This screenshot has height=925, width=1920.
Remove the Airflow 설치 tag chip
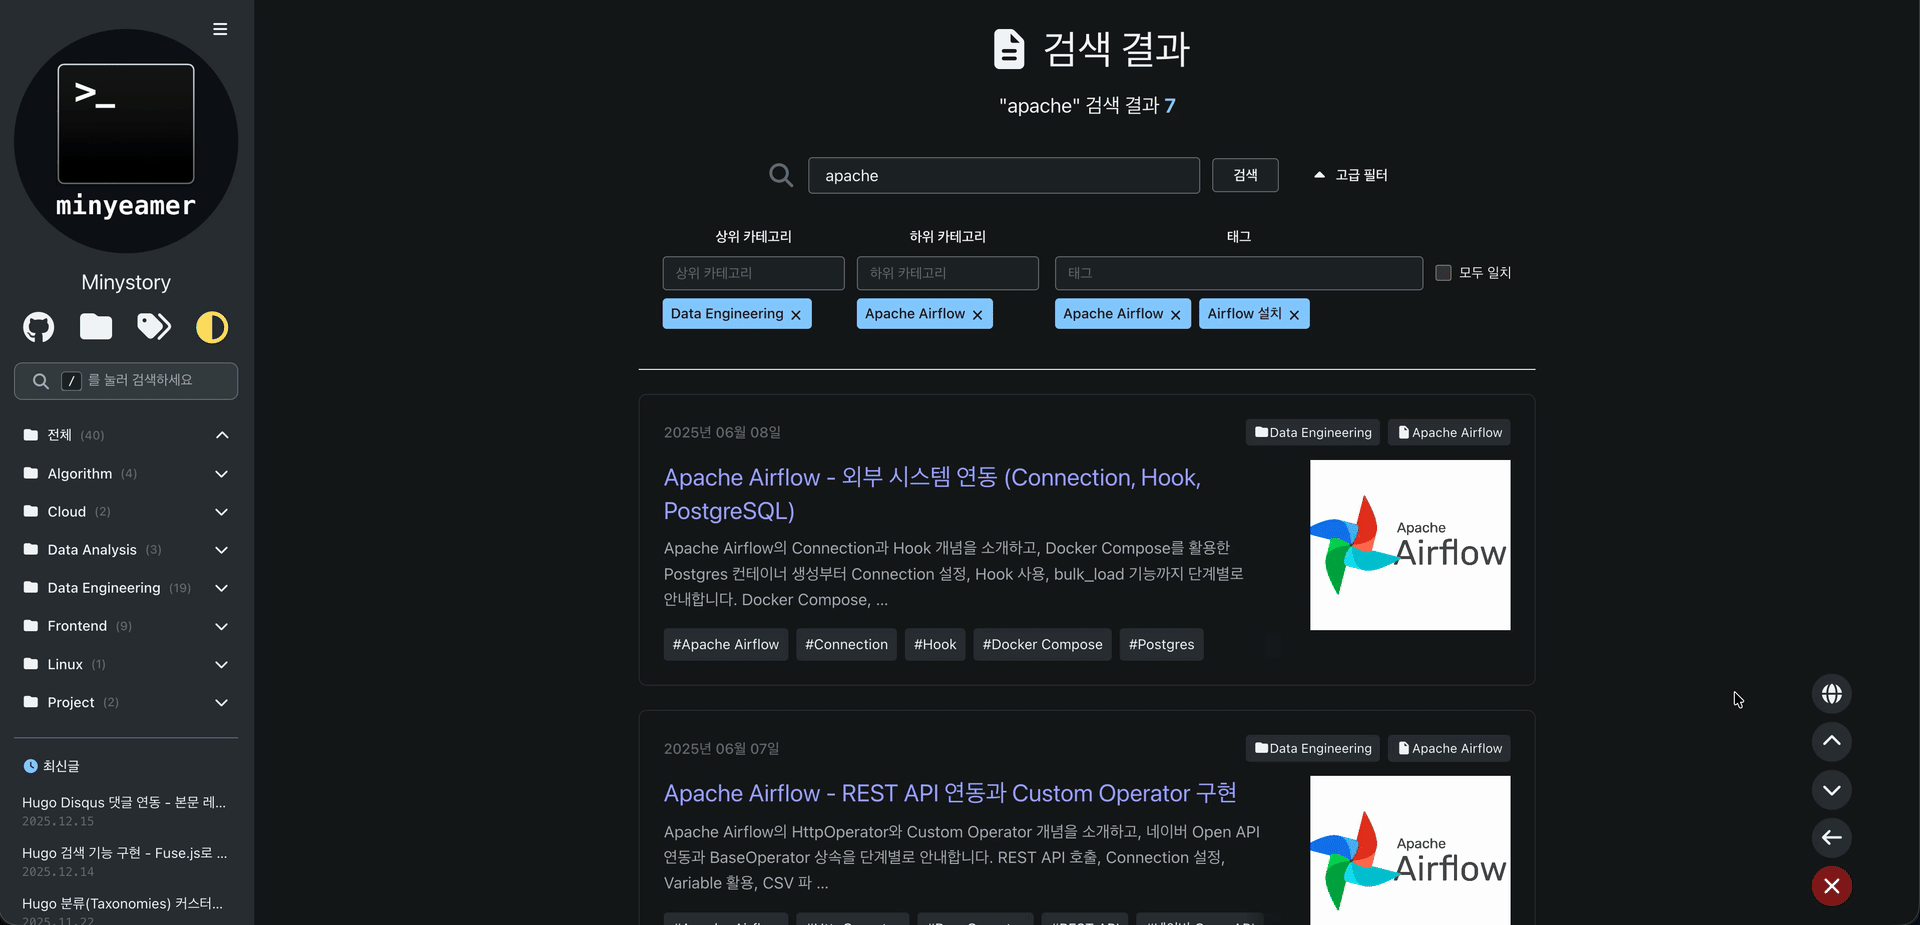tap(1294, 315)
